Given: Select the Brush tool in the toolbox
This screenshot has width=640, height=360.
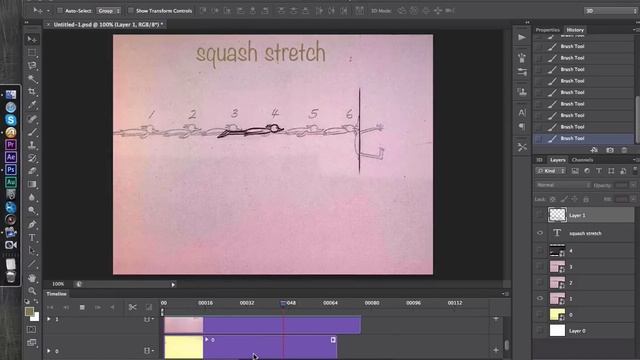Looking at the screenshot, I should coord(32,132).
